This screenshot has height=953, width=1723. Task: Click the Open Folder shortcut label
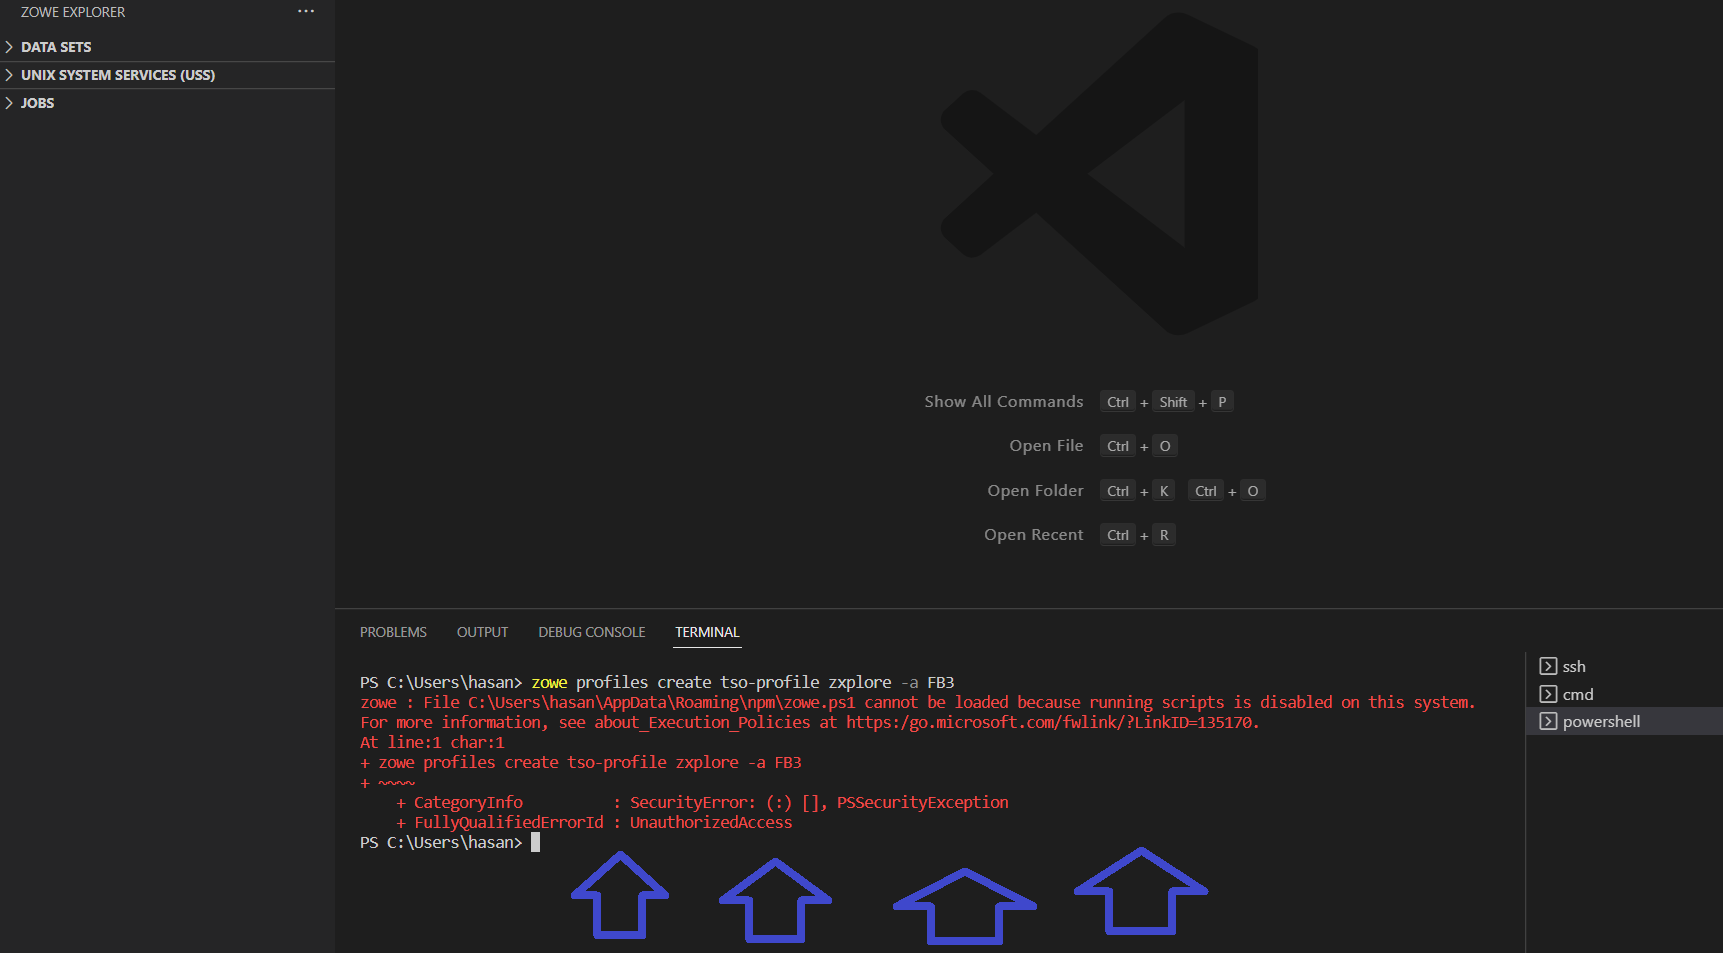coord(1035,490)
